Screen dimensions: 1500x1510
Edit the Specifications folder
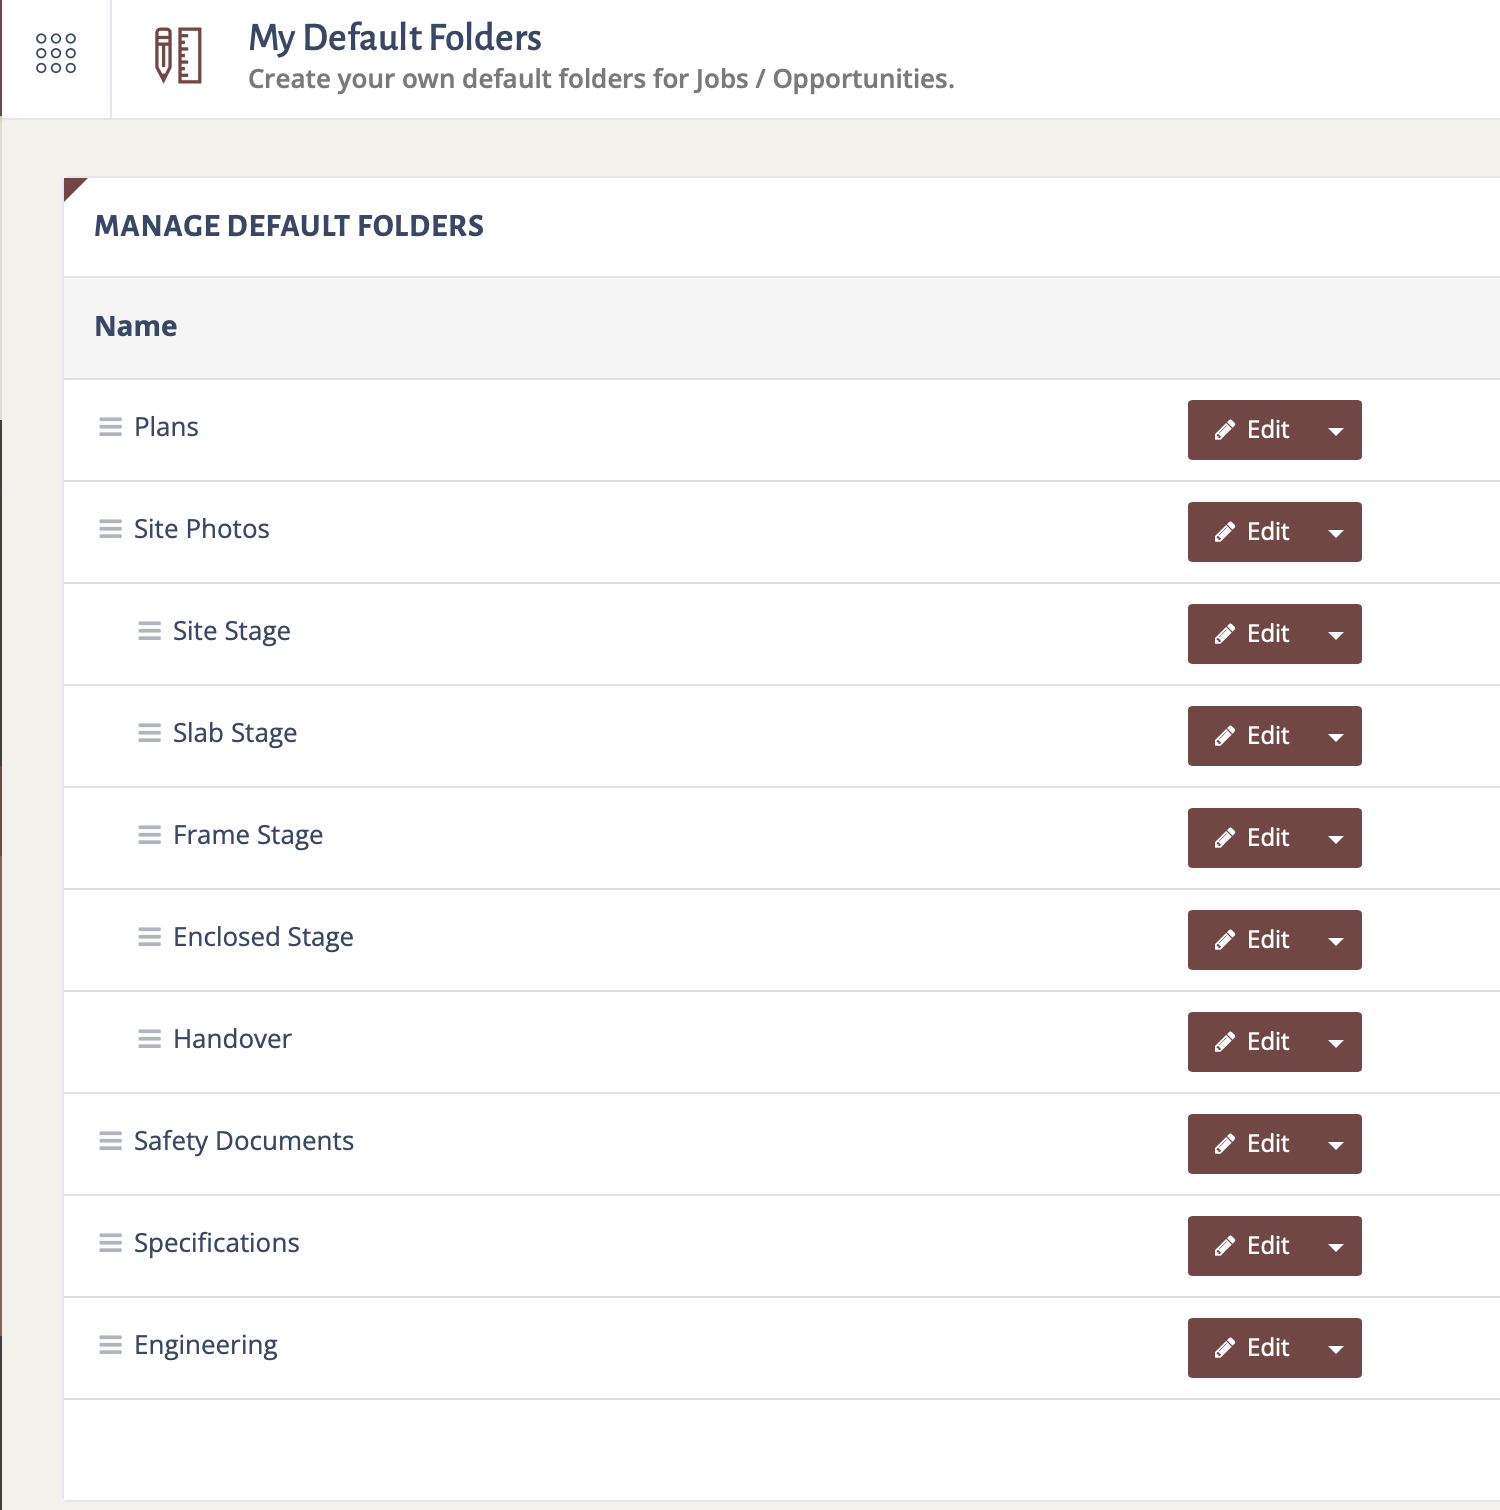pos(1250,1246)
